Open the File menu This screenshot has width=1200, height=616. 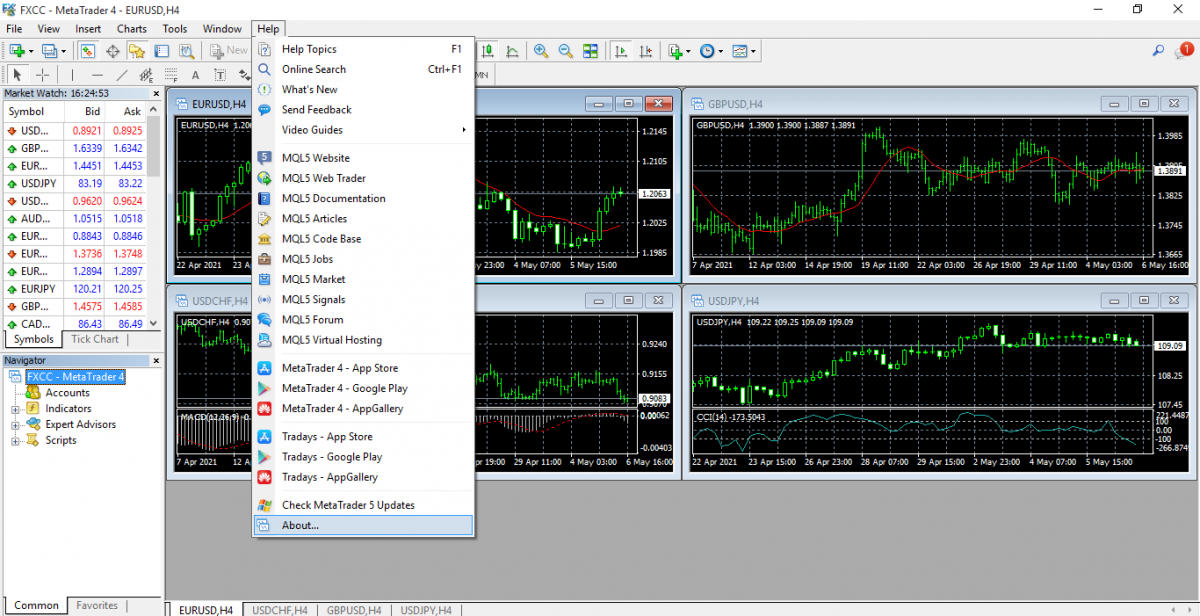15,29
